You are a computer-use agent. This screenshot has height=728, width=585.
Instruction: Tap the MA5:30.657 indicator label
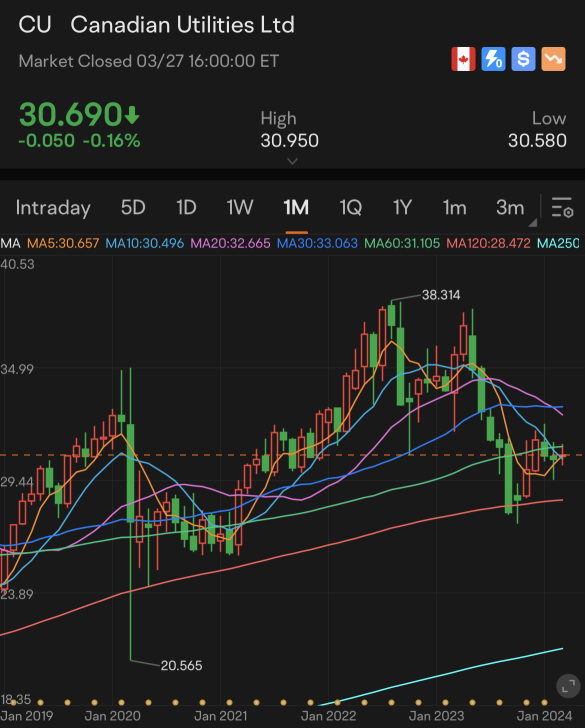pyautogui.click(x=63, y=243)
